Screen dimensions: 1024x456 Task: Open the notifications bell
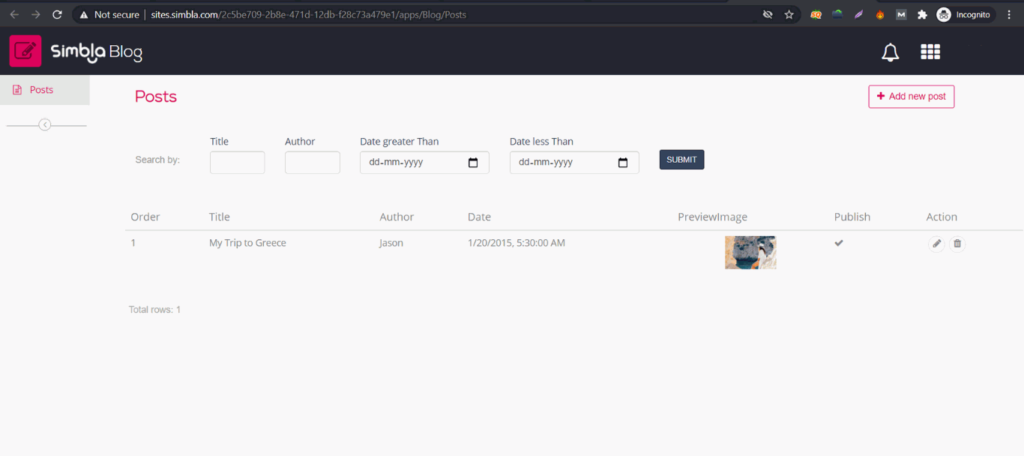point(890,53)
